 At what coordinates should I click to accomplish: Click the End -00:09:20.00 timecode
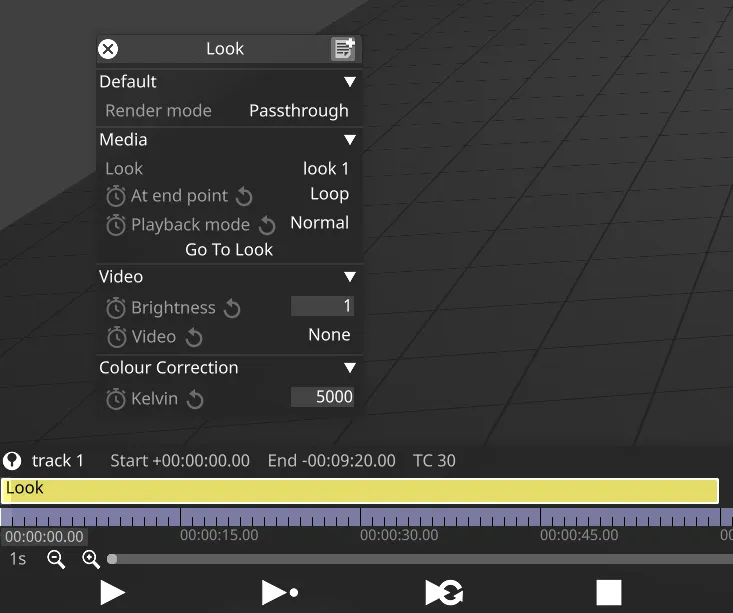tap(331, 461)
